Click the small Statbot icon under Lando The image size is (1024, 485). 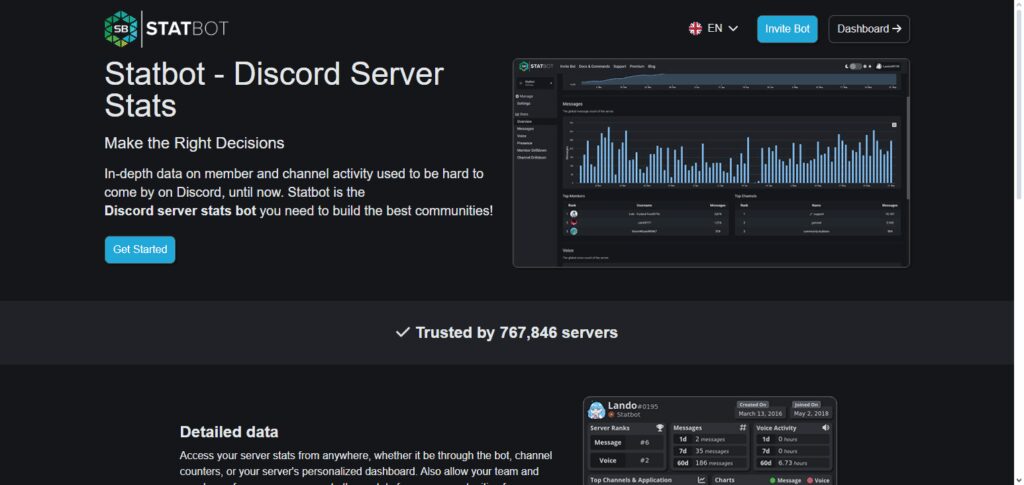click(611, 415)
